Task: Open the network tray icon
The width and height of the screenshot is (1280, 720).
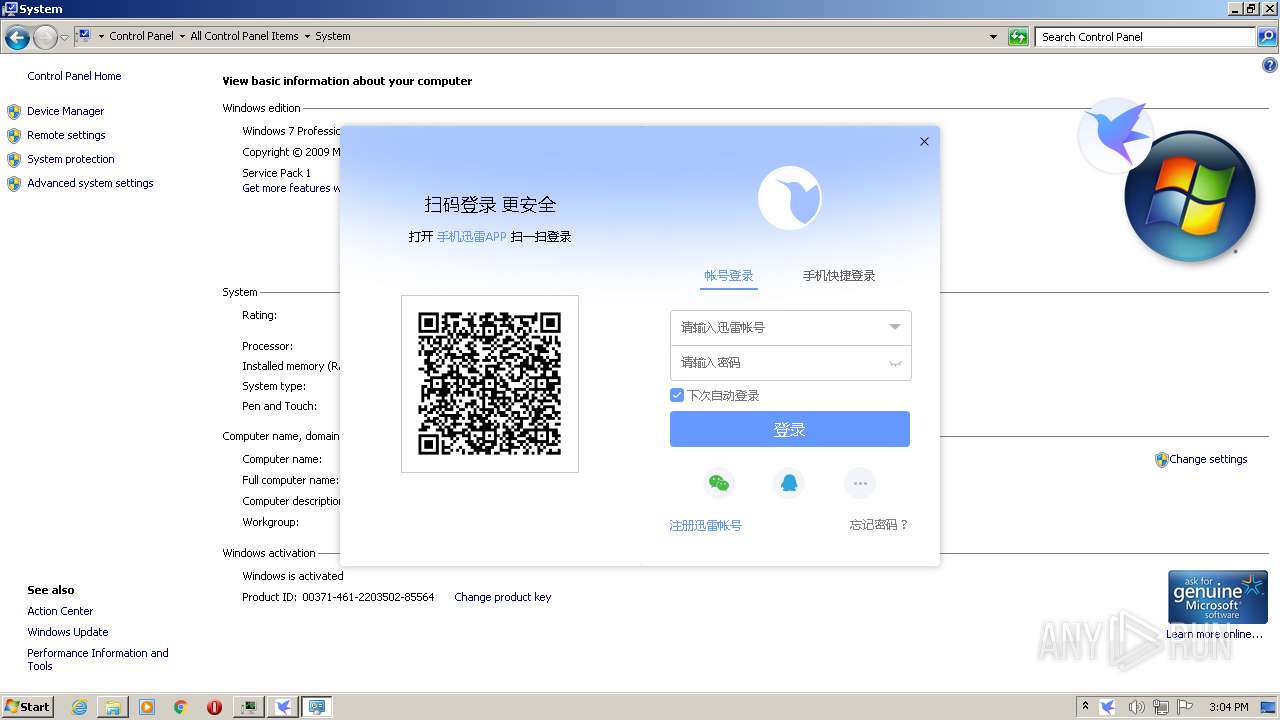Action: pyautogui.click(x=1161, y=707)
